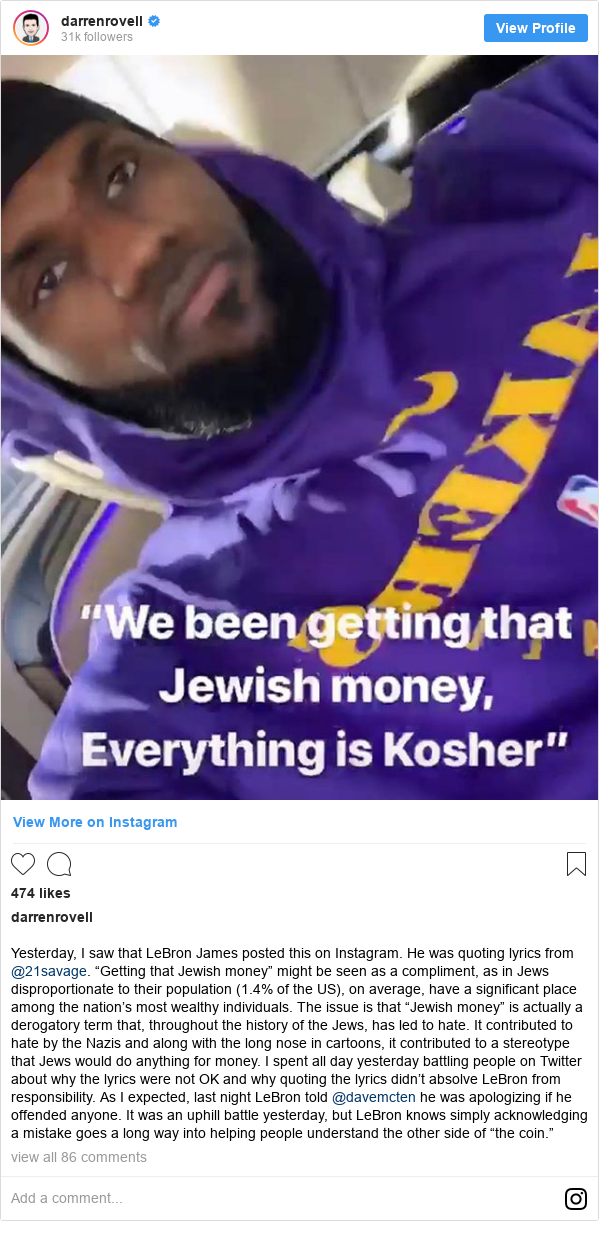Open comments via speech bubble icon

(59, 864)
